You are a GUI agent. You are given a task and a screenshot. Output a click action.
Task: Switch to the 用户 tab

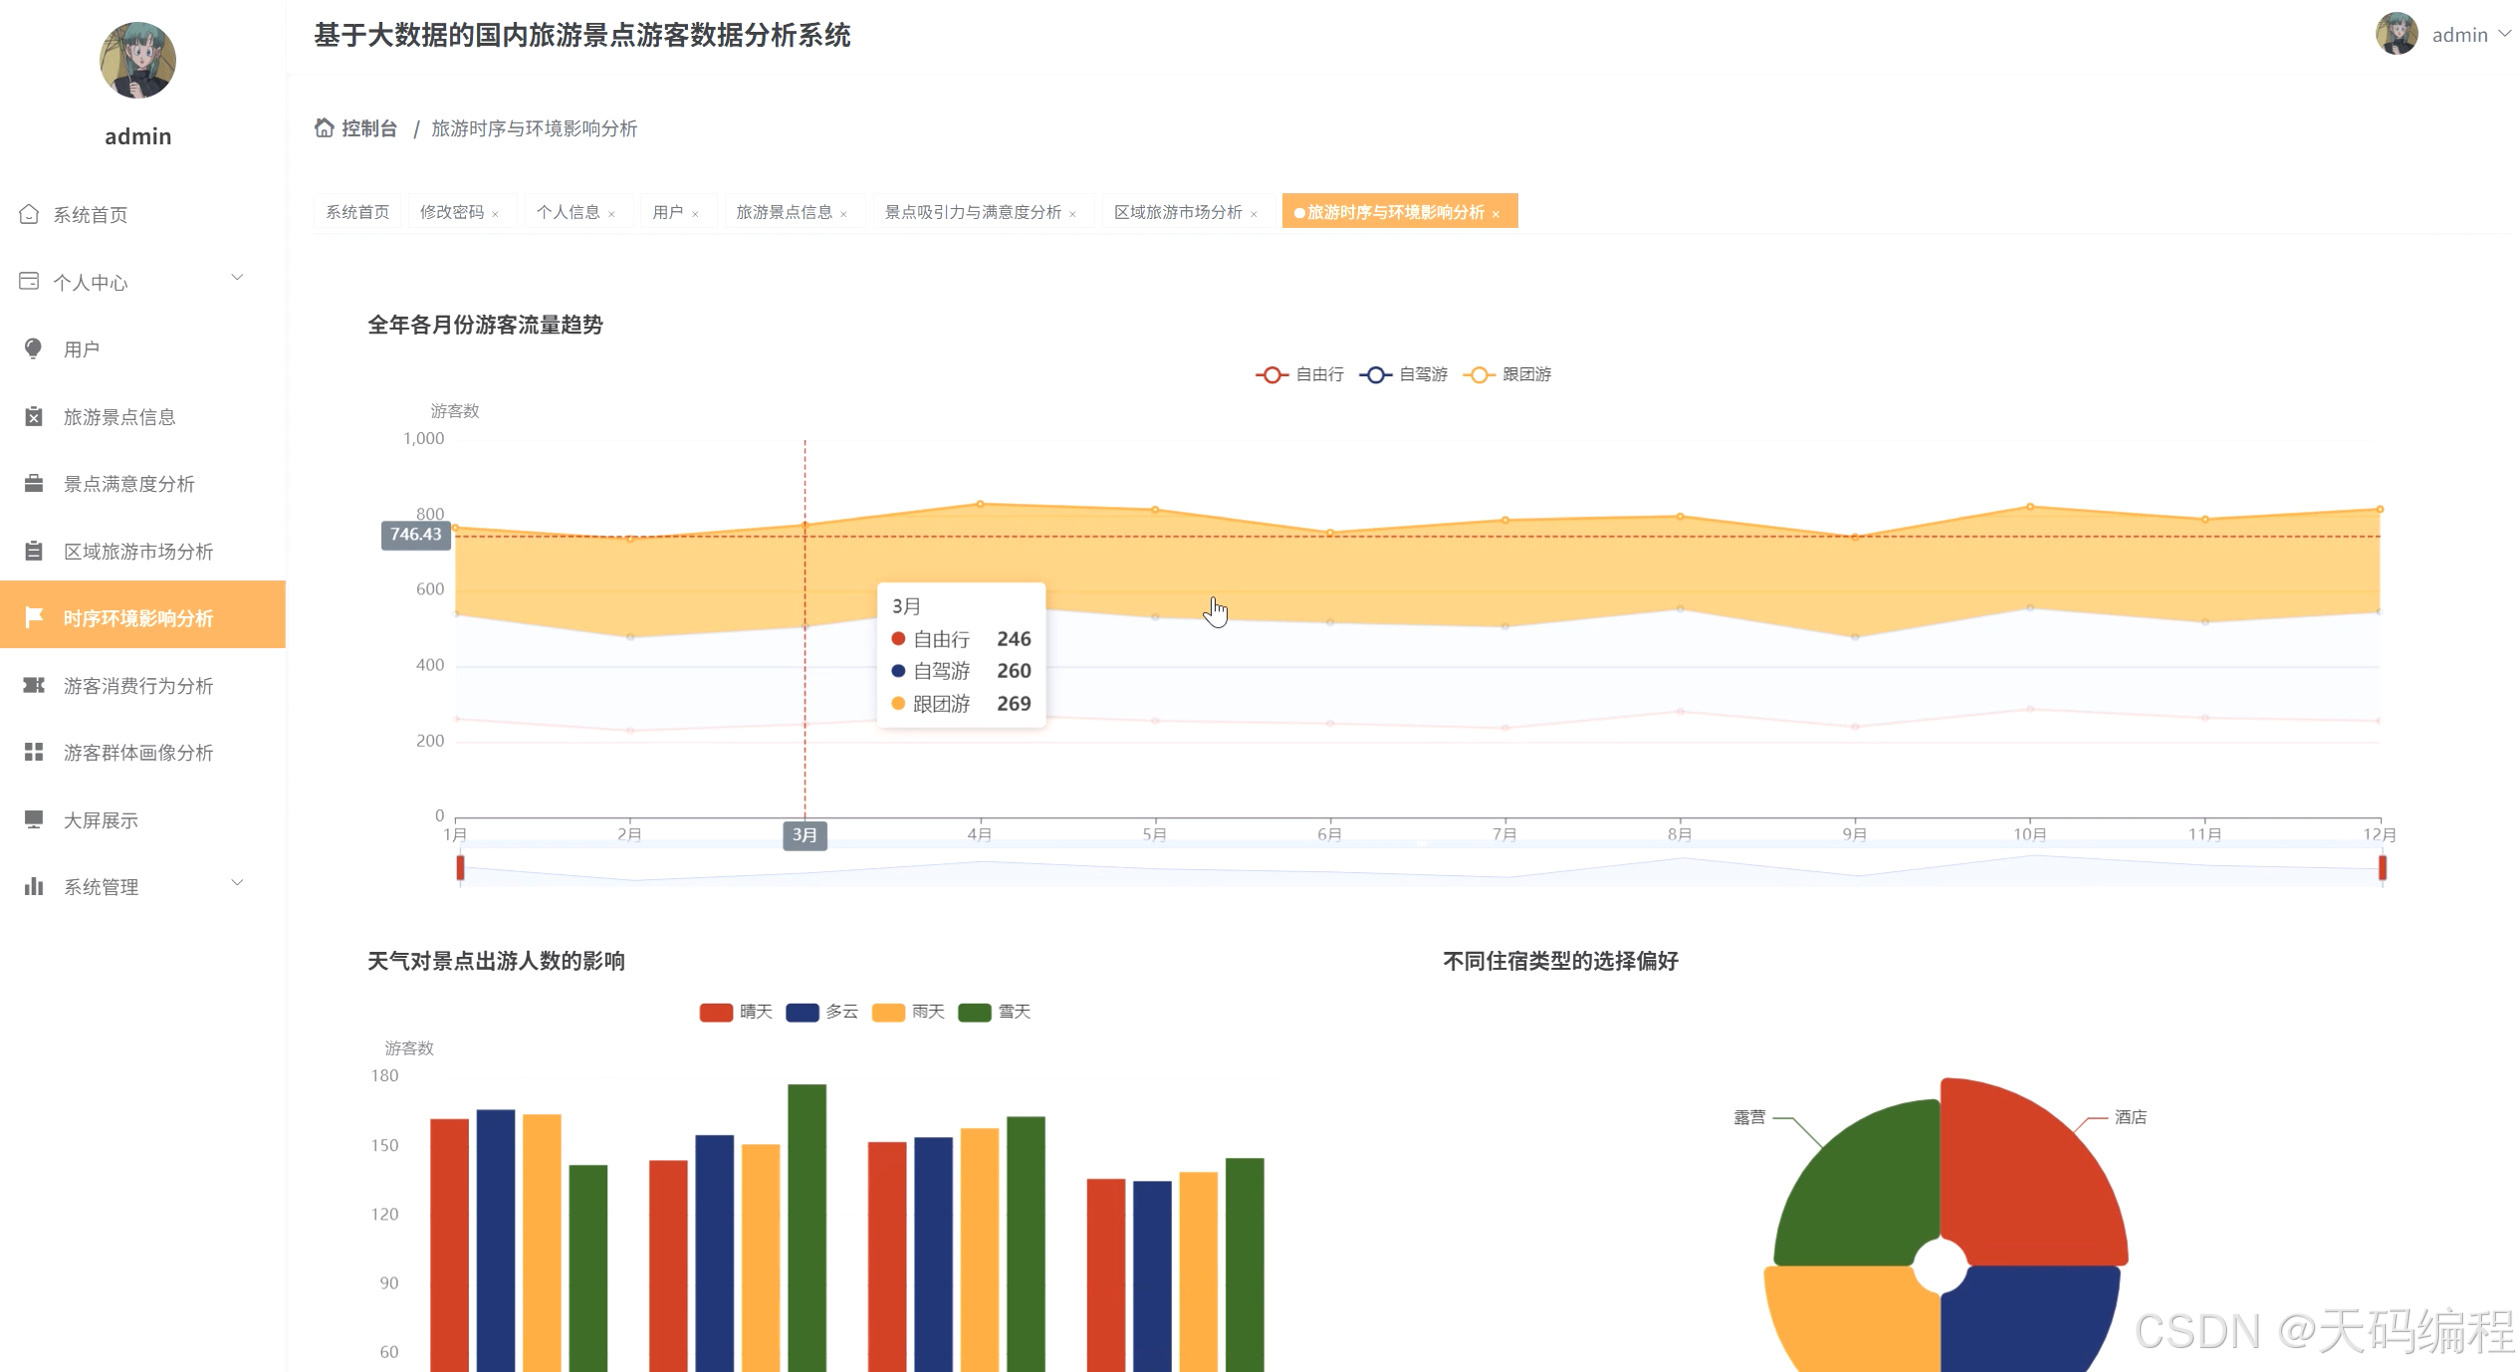coord(667,211)
